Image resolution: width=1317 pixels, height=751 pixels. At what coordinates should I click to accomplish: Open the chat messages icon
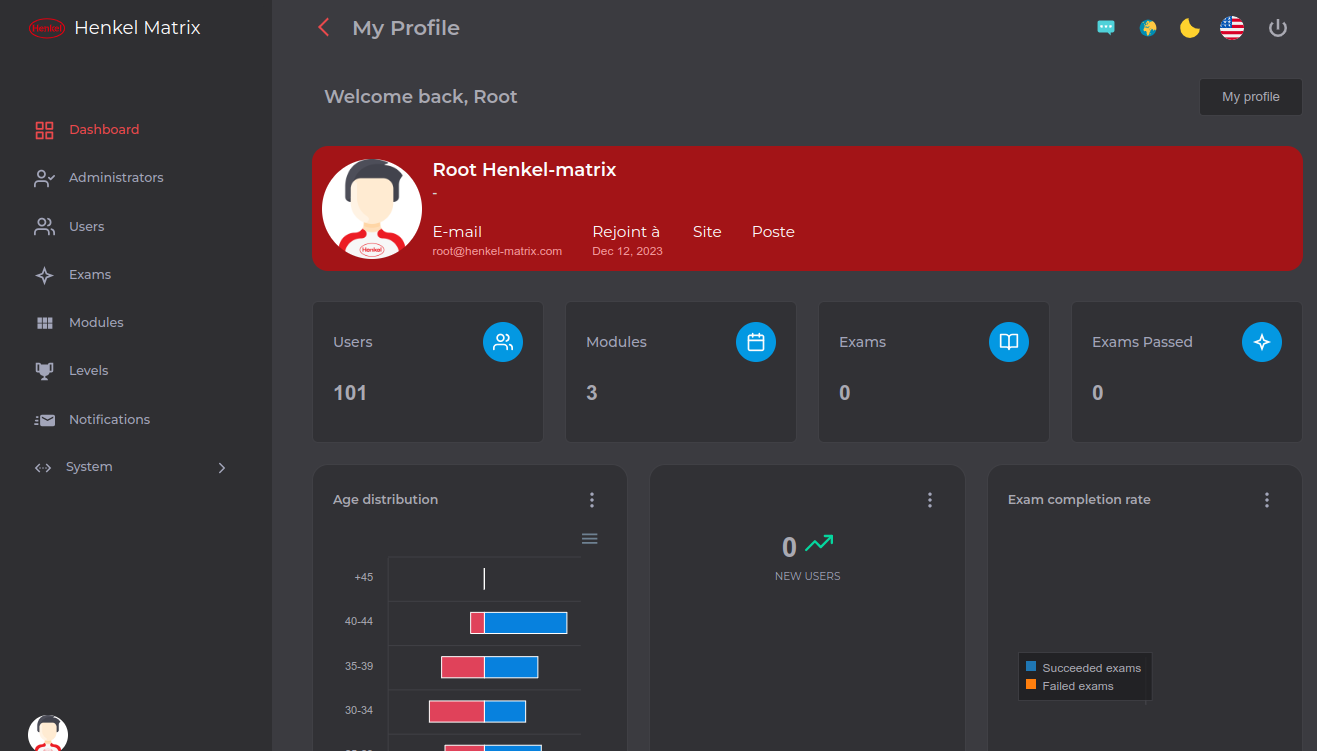click(1105, 28)
